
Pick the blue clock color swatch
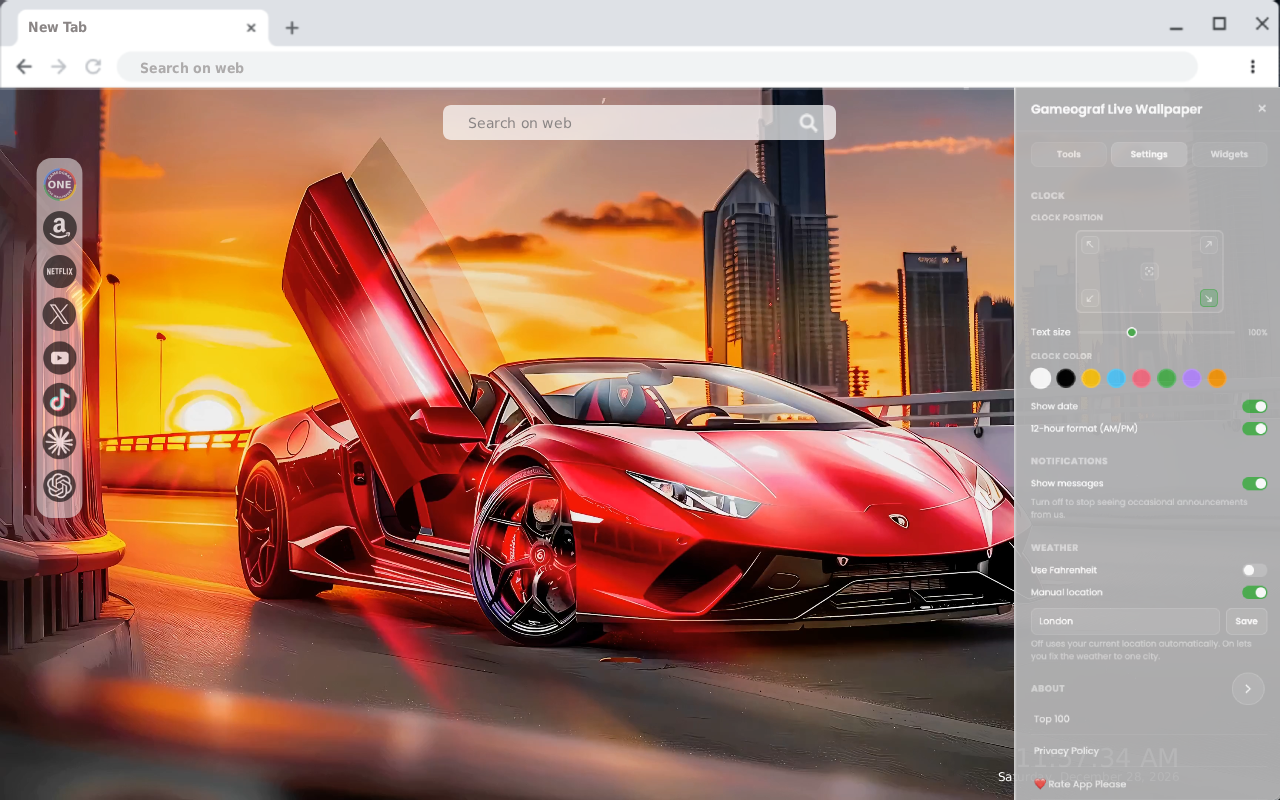coord(1116,378)
